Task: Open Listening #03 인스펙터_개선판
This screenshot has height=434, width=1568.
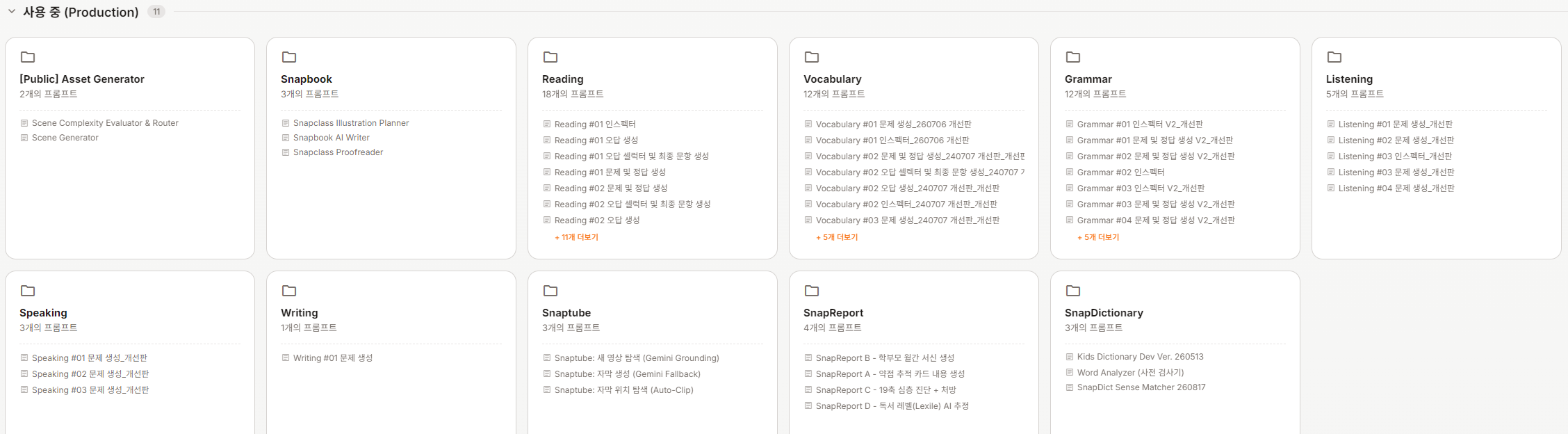Action: [1395, 156]
